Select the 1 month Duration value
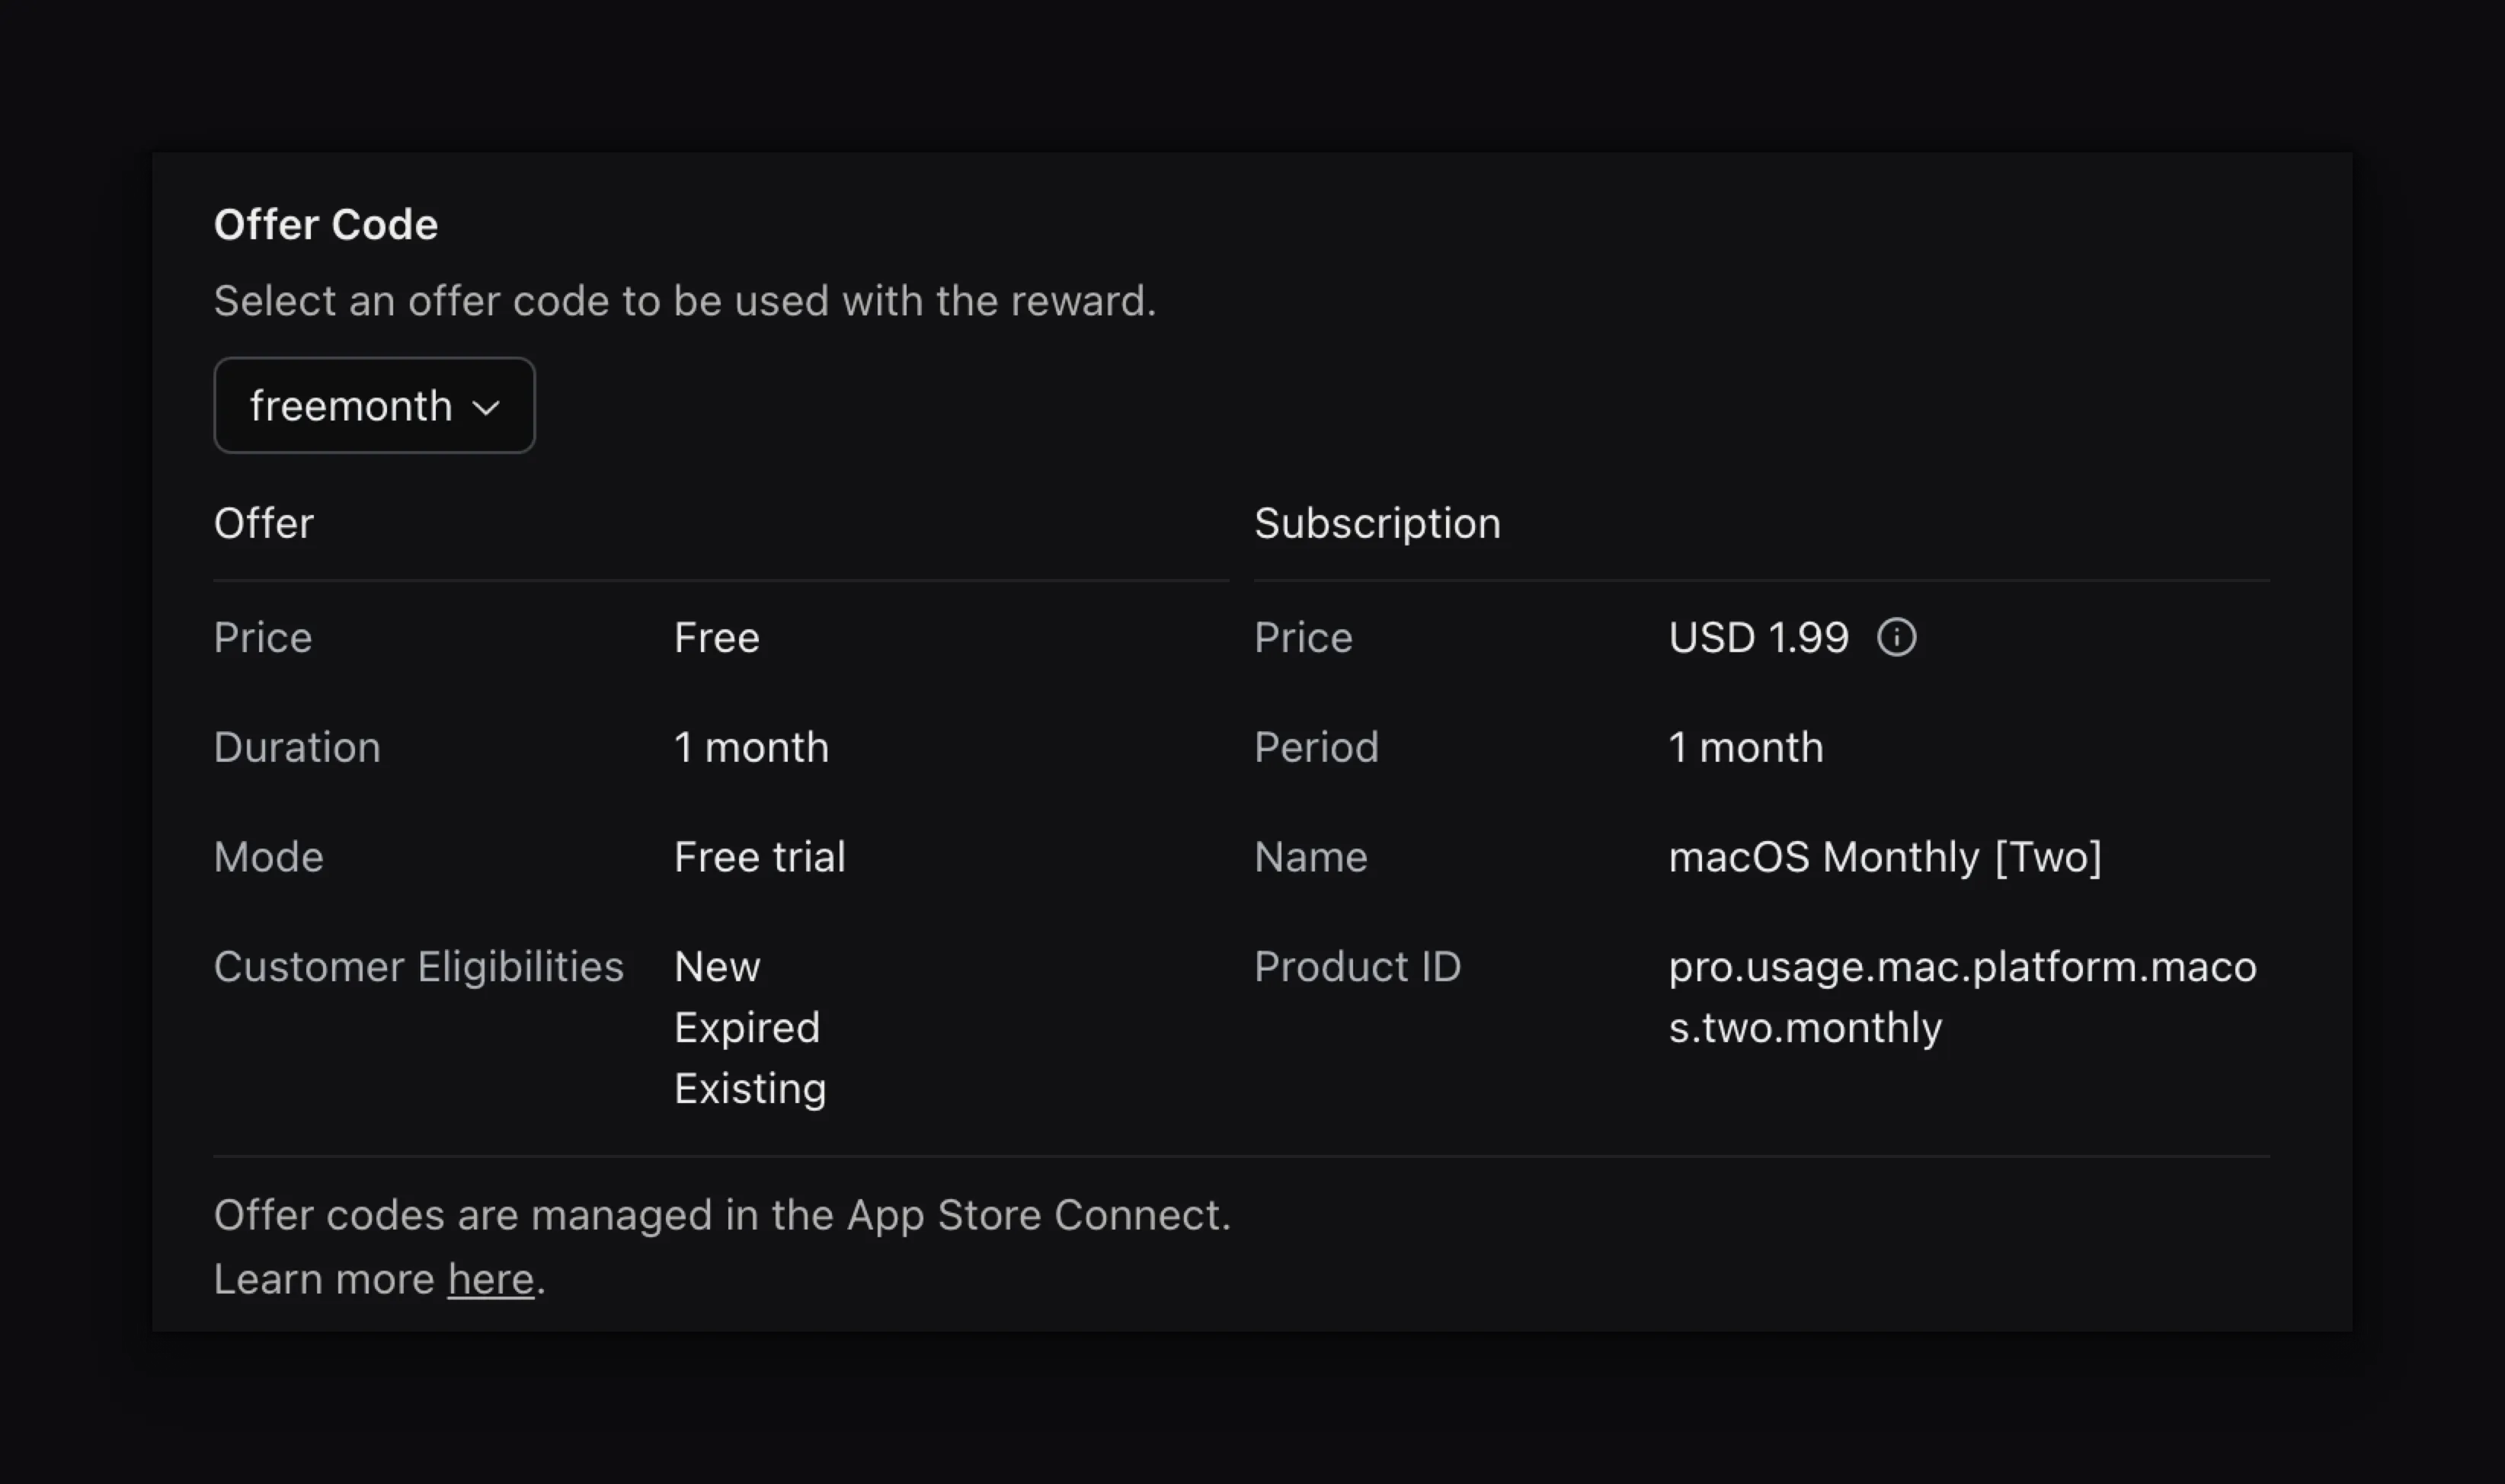Image resolution: width=2505 pixels, height=1484 pixels. click(x=752, y=746)
